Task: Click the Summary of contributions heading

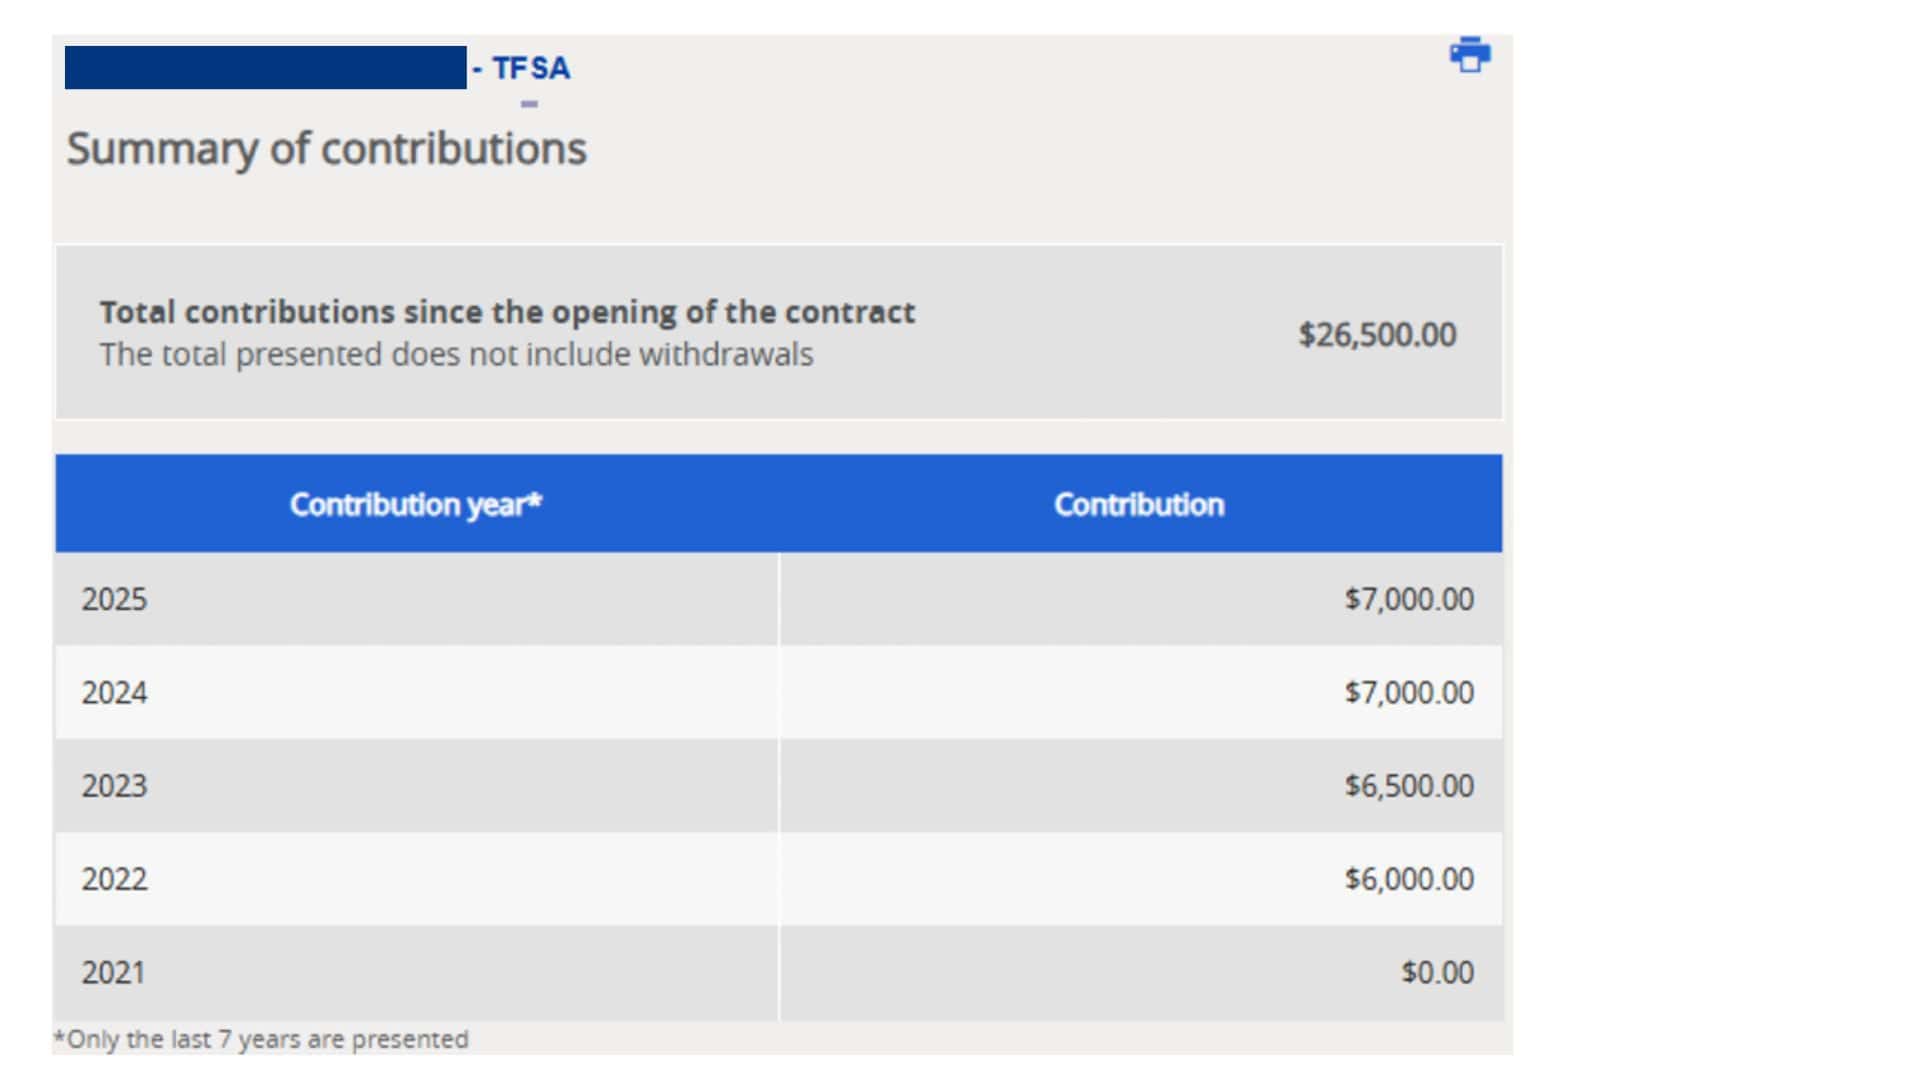Action: pos(327,149)
